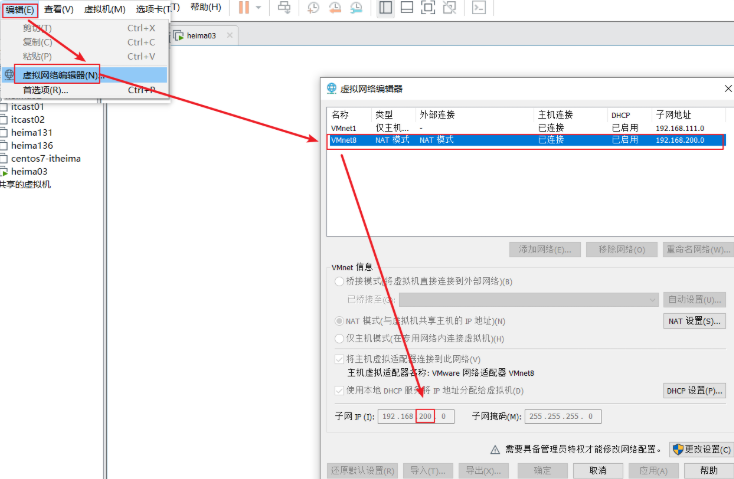This screenshot has height=479, width=734.
Task: Take a snapshot with the clock-plus icon
Action: 313,7
